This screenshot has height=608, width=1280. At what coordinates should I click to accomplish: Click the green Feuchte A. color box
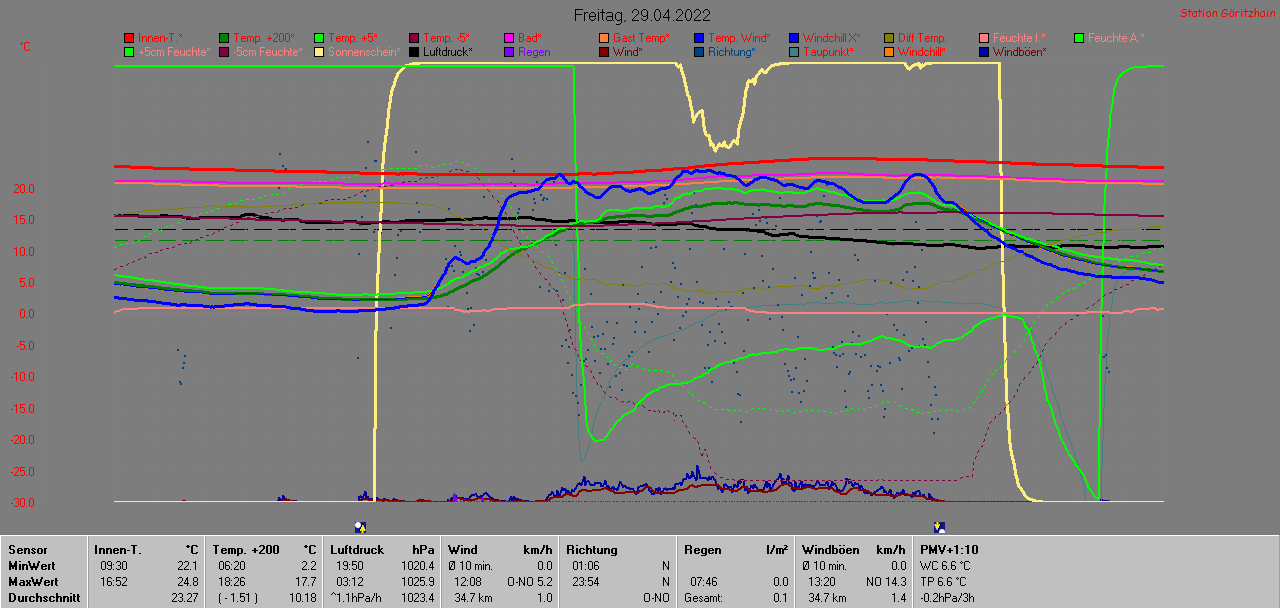pyautogui.click(x=1080, y=38)
